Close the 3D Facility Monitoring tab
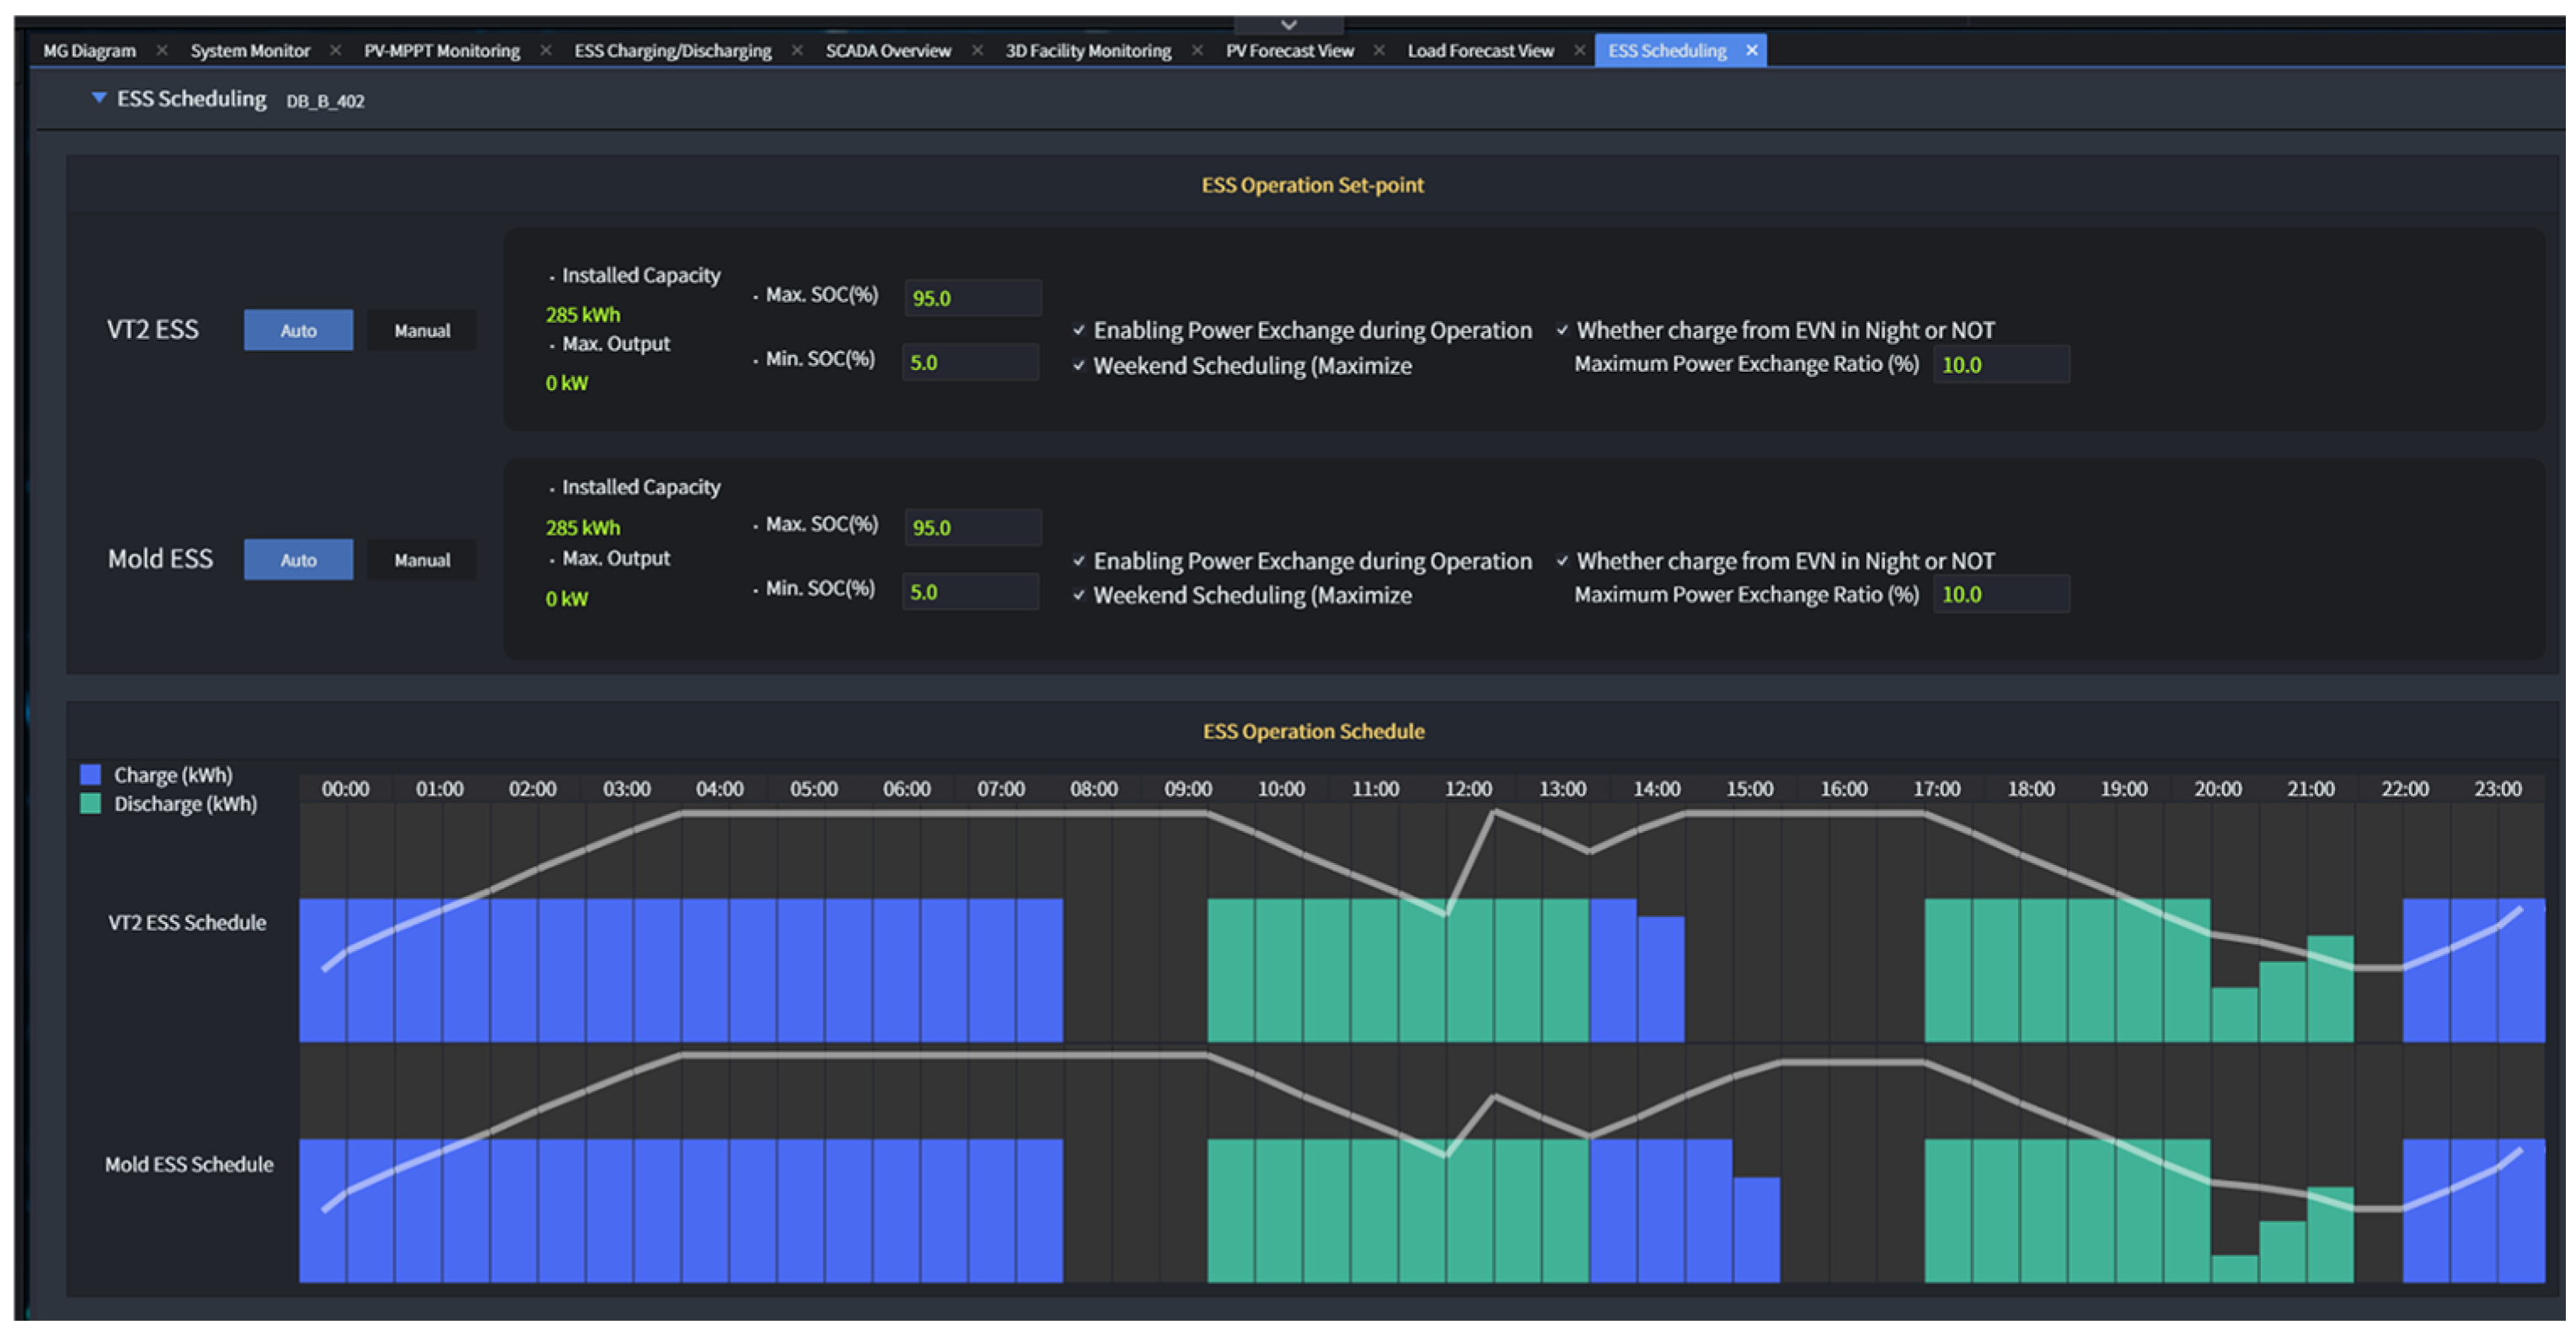The width and height of the screenshot is (2576, 1336). [x=1197, y=50]
